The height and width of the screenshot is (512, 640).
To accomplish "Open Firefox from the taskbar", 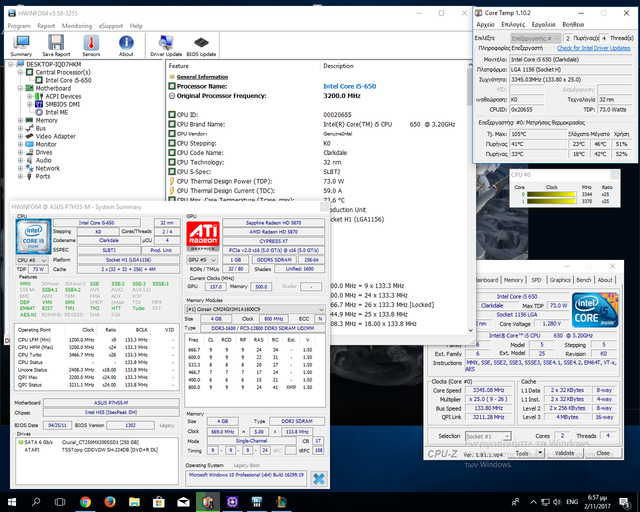I will point(110,502).
